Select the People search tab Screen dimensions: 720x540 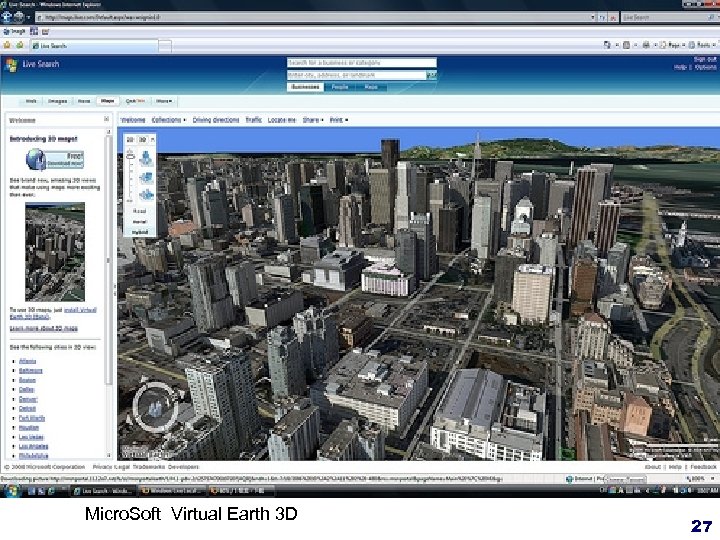point(340,87)
